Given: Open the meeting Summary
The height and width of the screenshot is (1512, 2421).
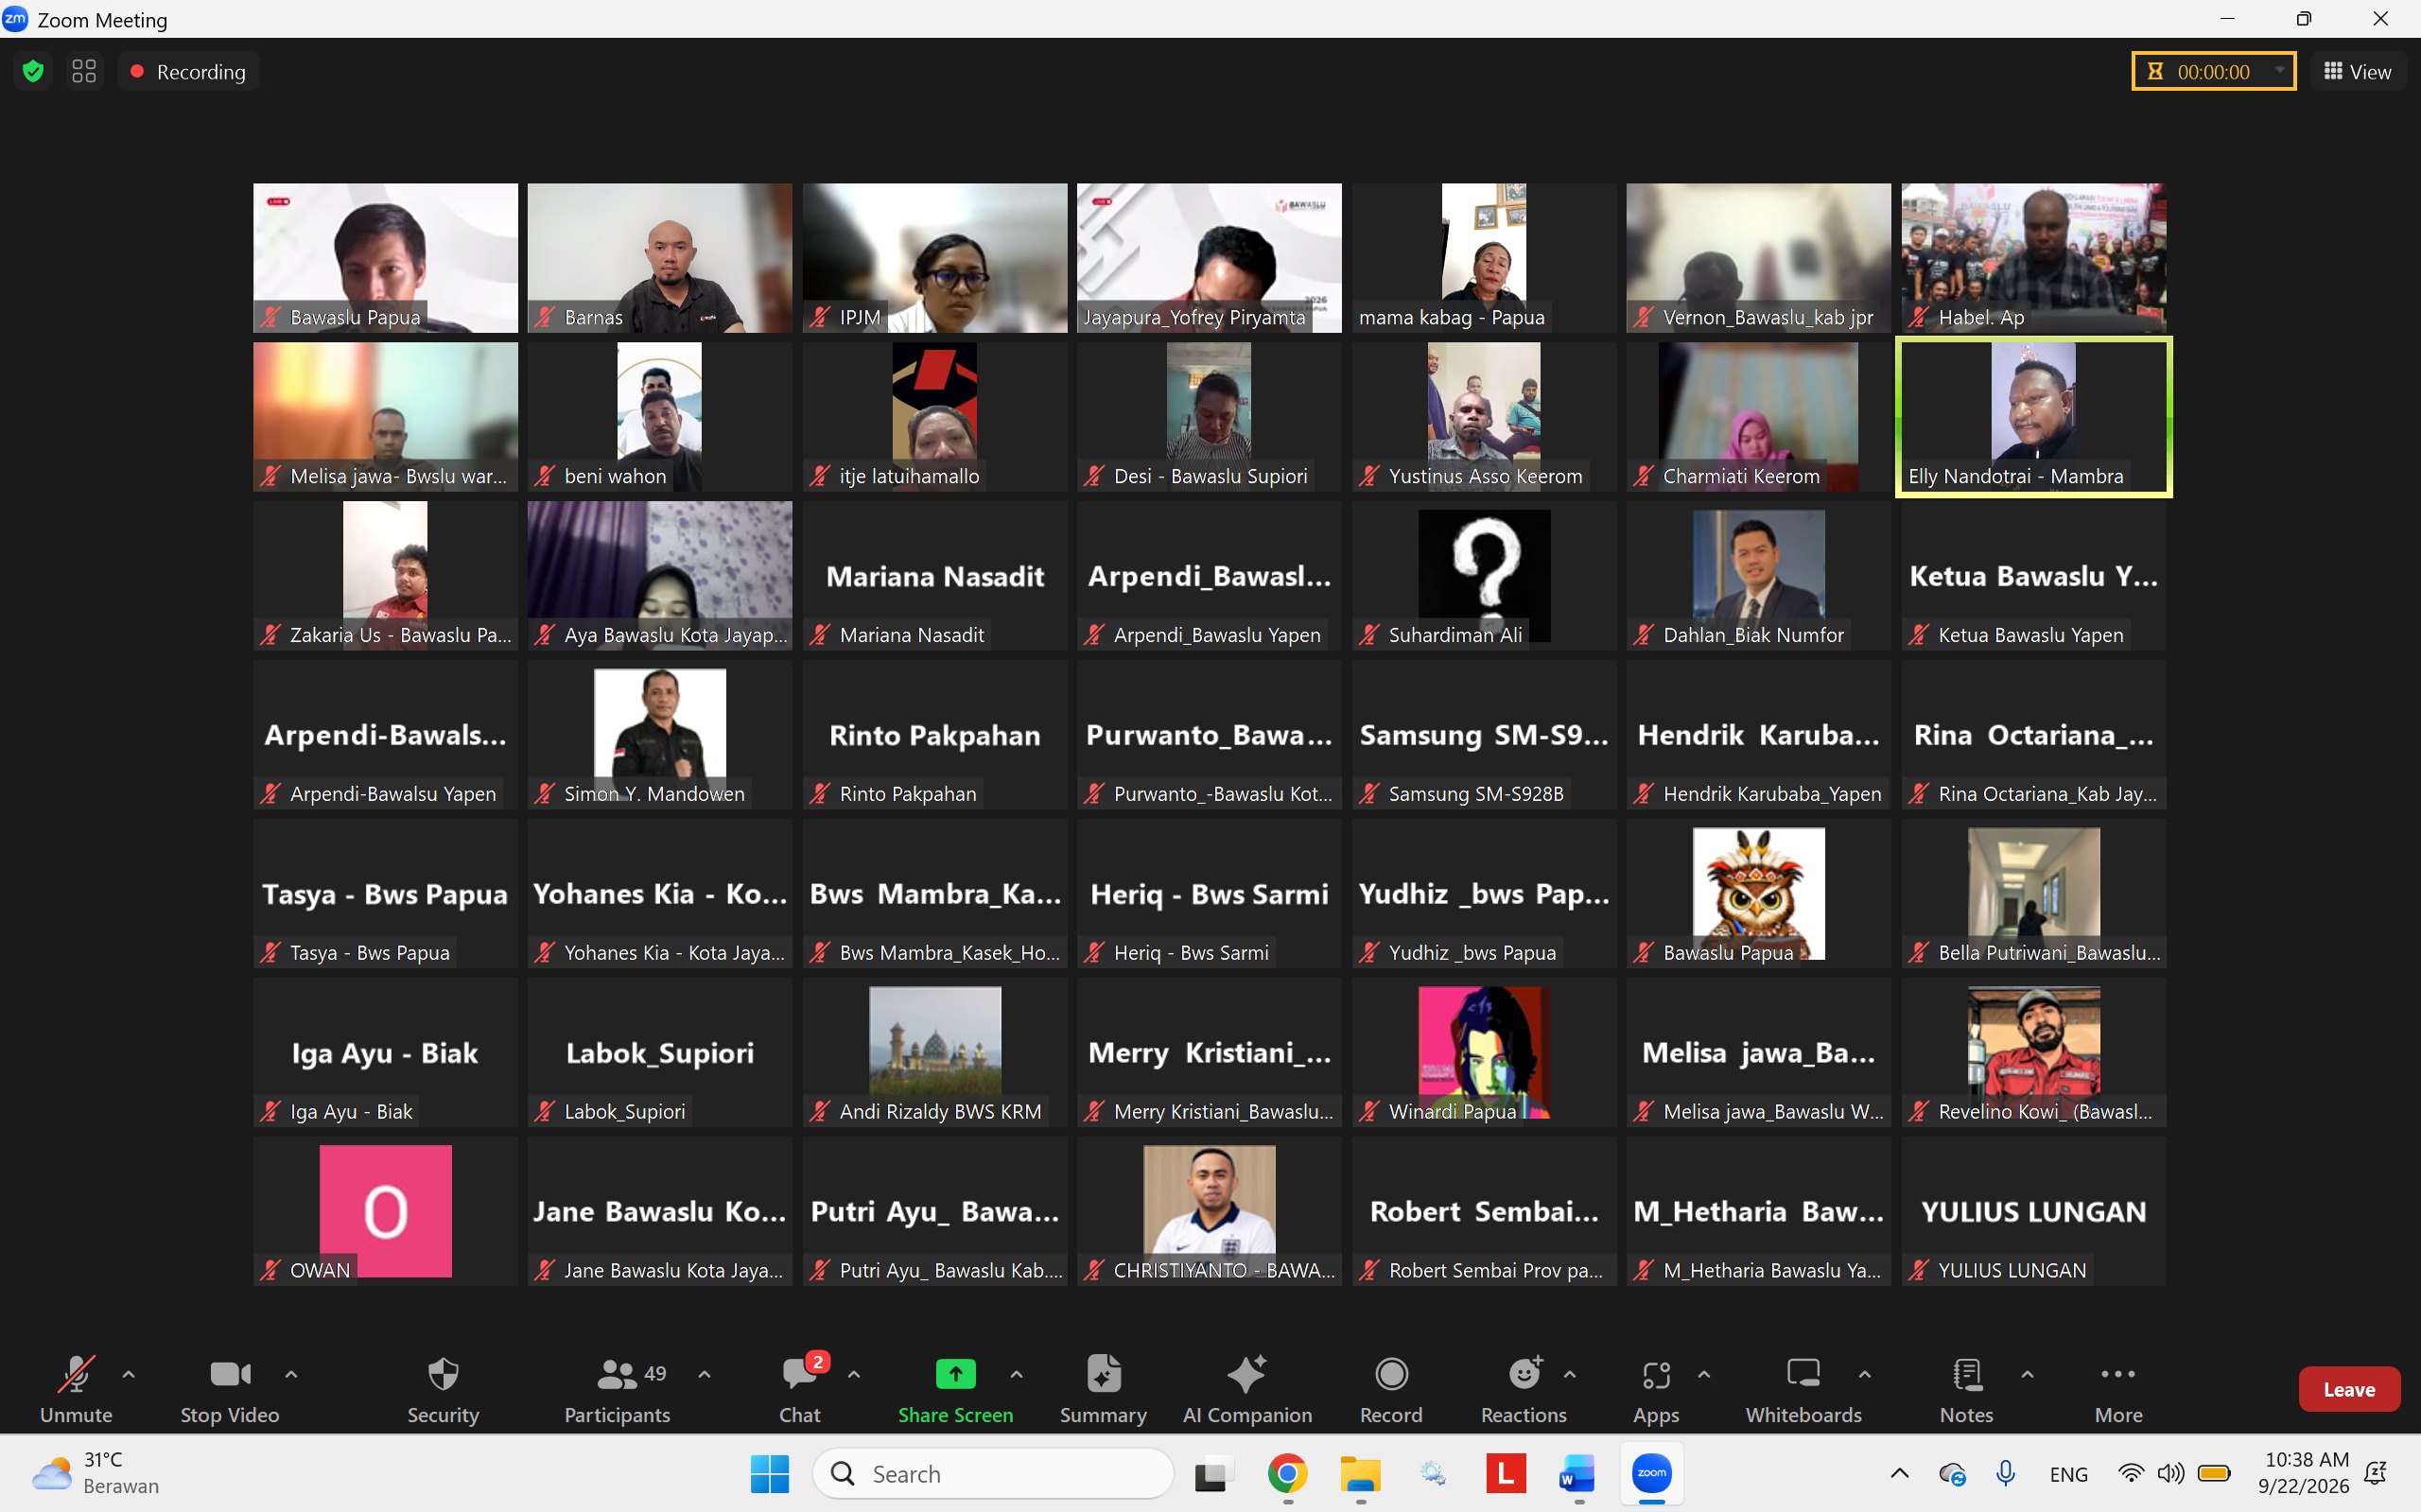Looking at the screenshot, I should point(1103,1389).
